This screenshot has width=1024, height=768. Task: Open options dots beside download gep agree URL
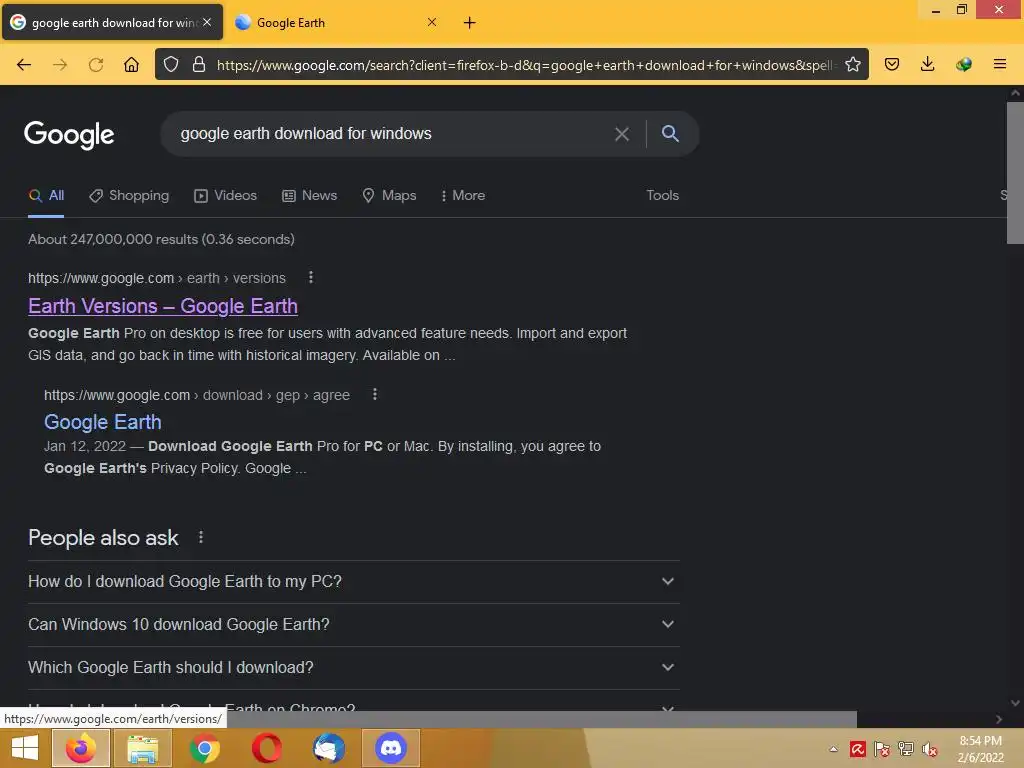tap(375, 394)
